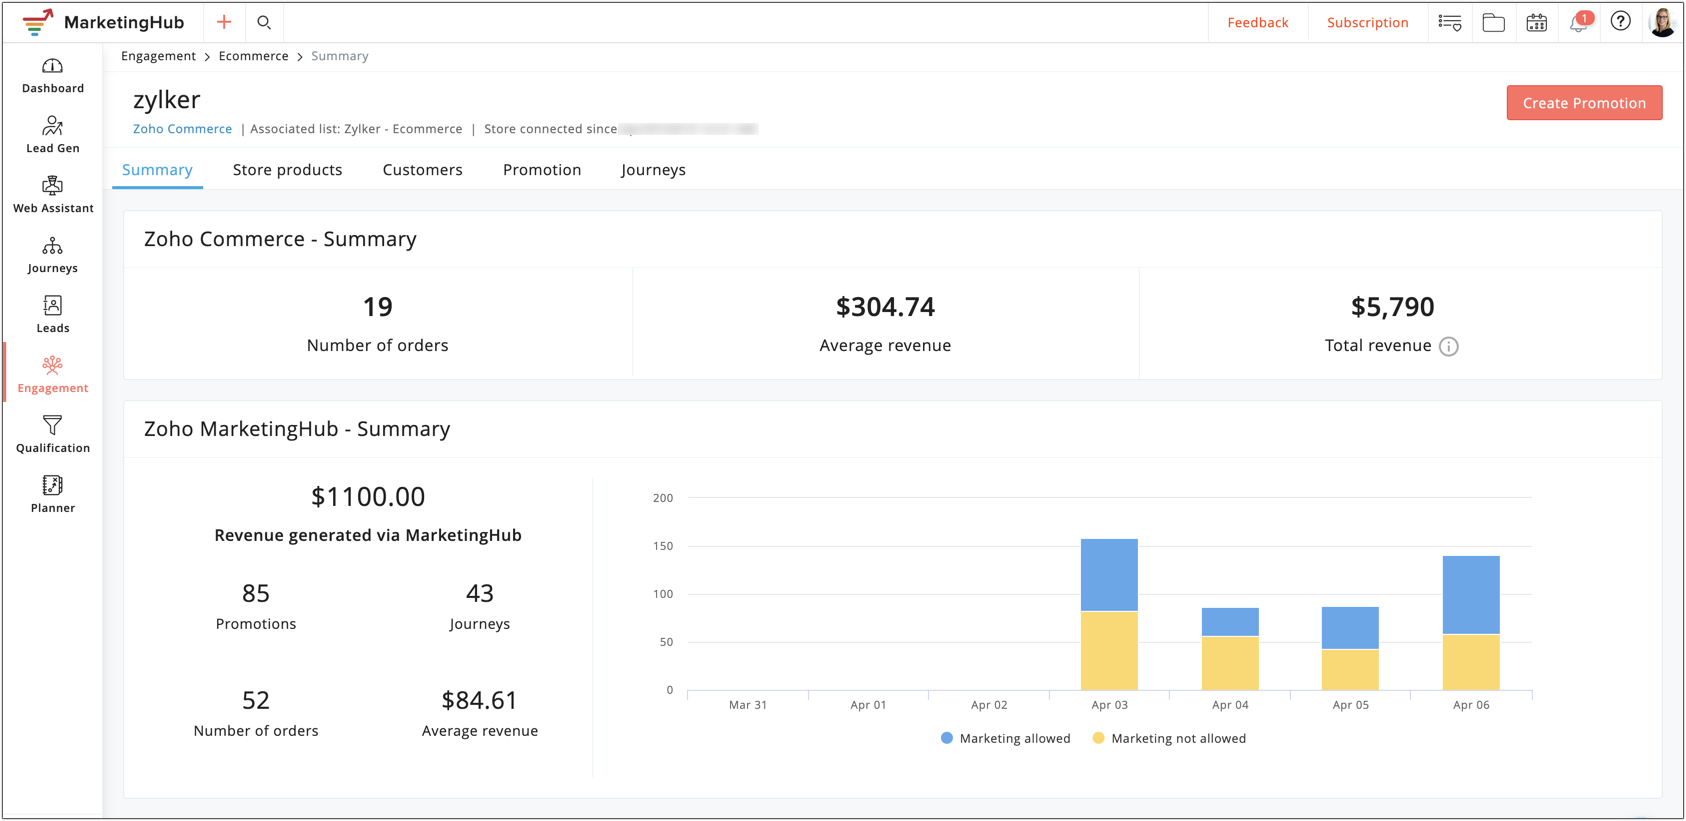Open Leads in sidebar

(x=53, y=315)
